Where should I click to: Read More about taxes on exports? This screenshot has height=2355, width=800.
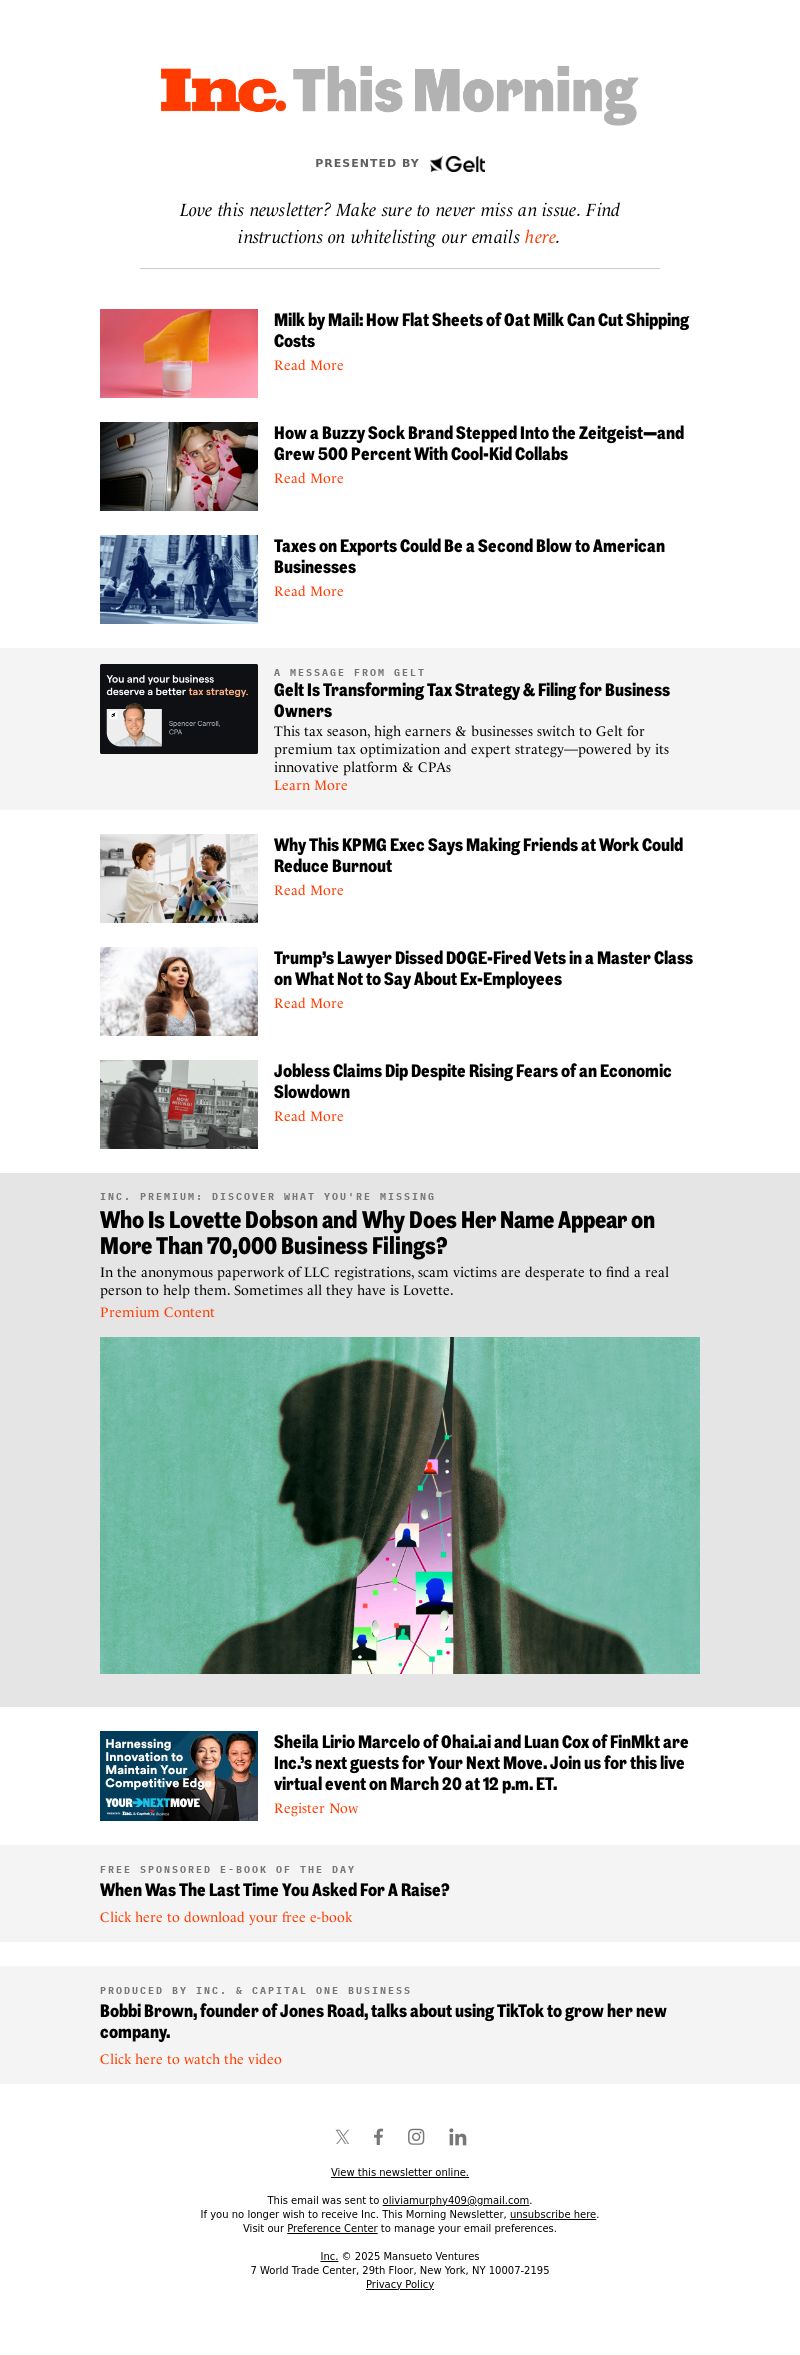coord(309,591)
